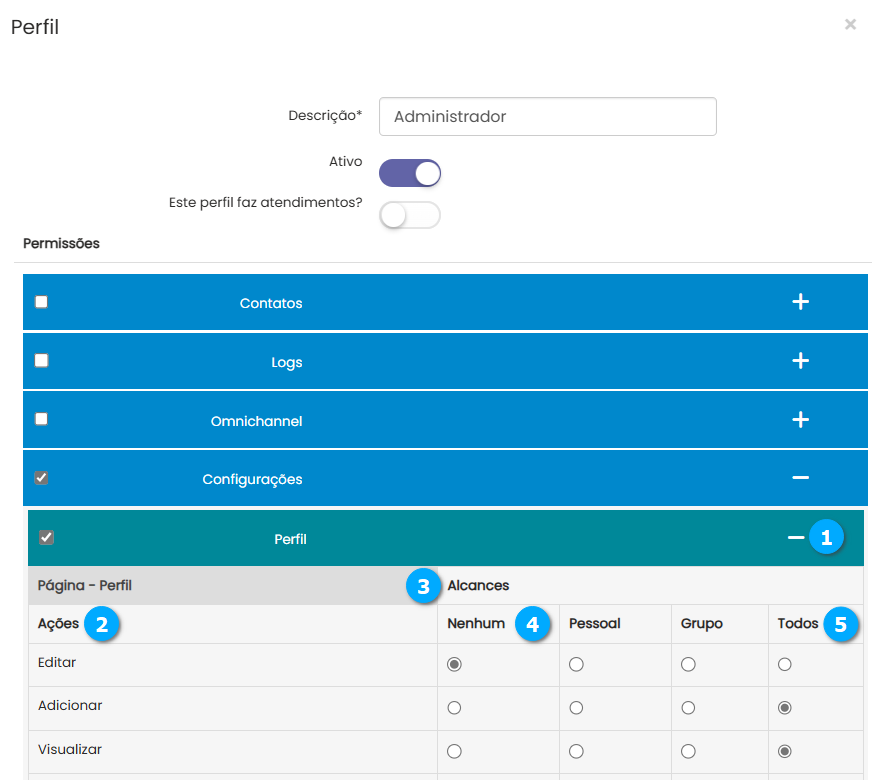The width and height of the screenshot is (889, 780).
Task: Disable the Ativo toggle switch
Action: tap(410, 173)
